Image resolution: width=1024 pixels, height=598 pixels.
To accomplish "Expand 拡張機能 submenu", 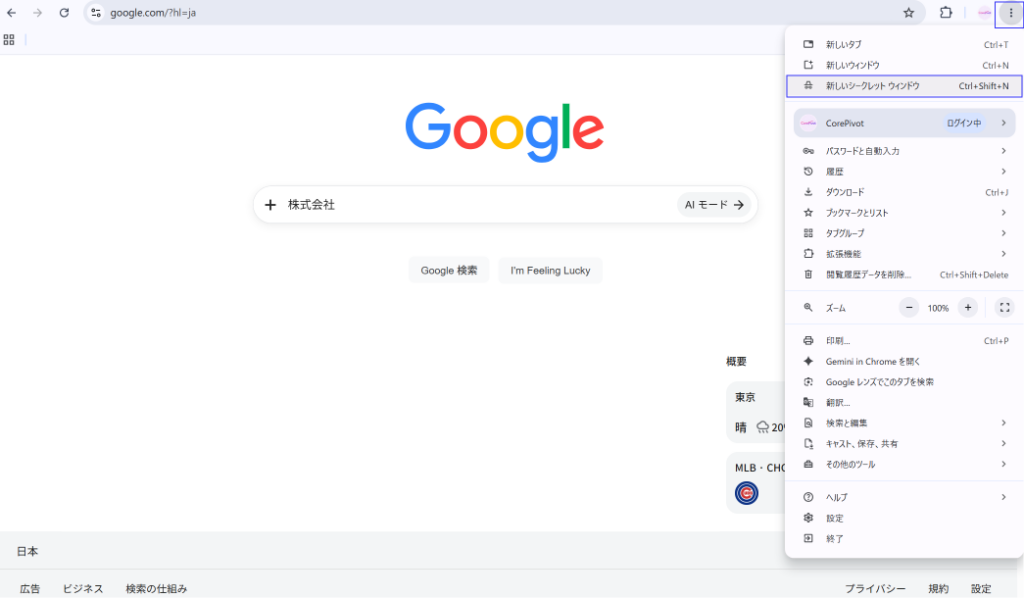I will click(x=904, y=254).
